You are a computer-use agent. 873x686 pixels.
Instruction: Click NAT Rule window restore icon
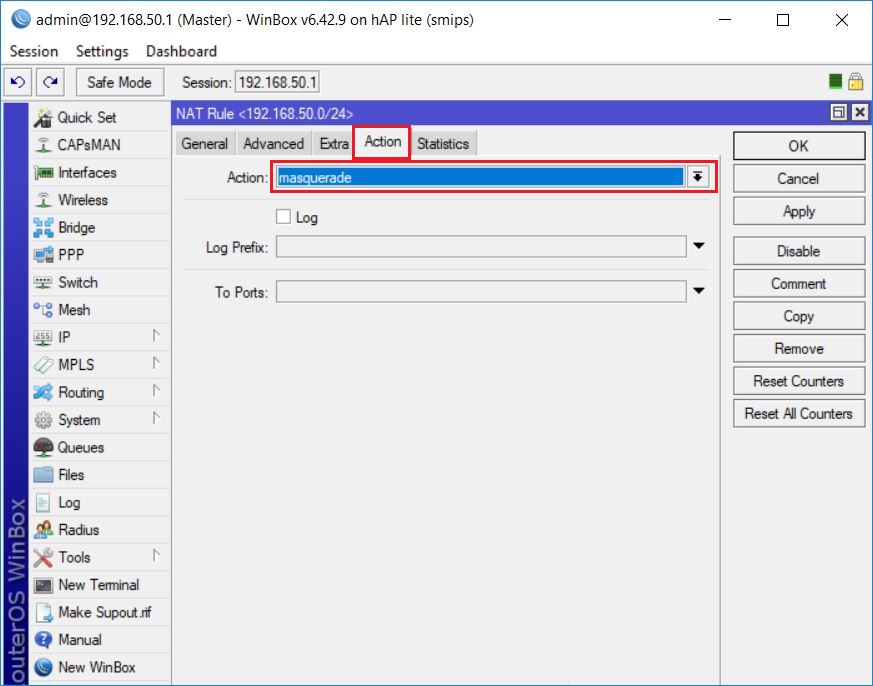coord(838,112)
